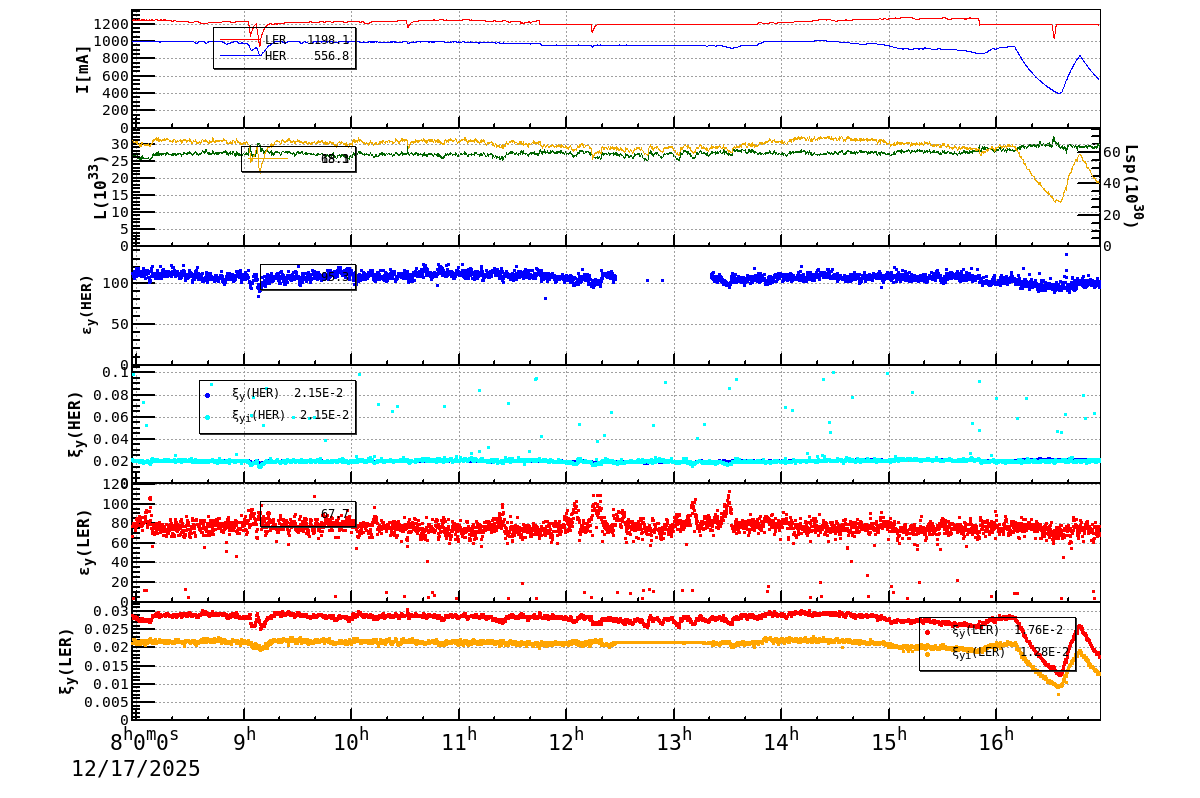Click the 8h0m0s time axis label
1200x798 pixels.
pyautogui.click(x=144, y=741)
